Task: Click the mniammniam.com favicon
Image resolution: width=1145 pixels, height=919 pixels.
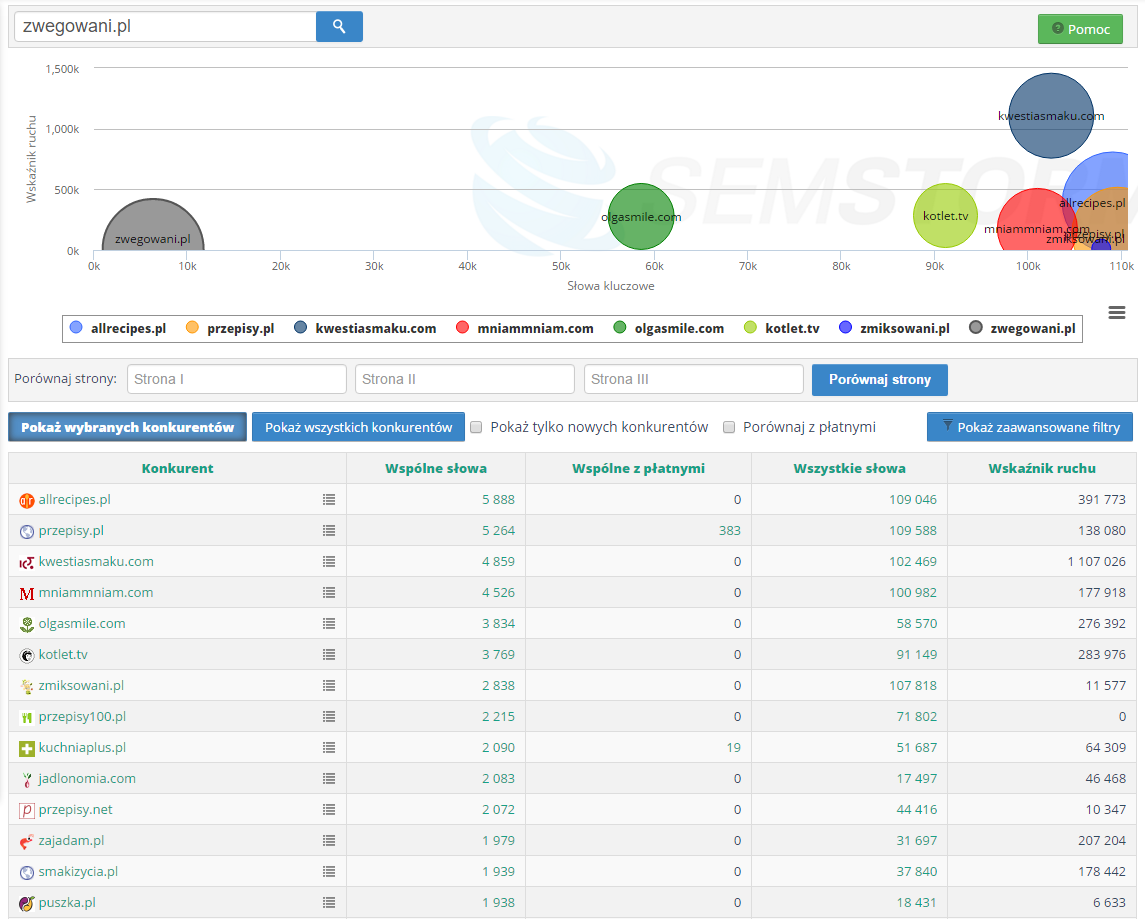Action: pos(27,593)
